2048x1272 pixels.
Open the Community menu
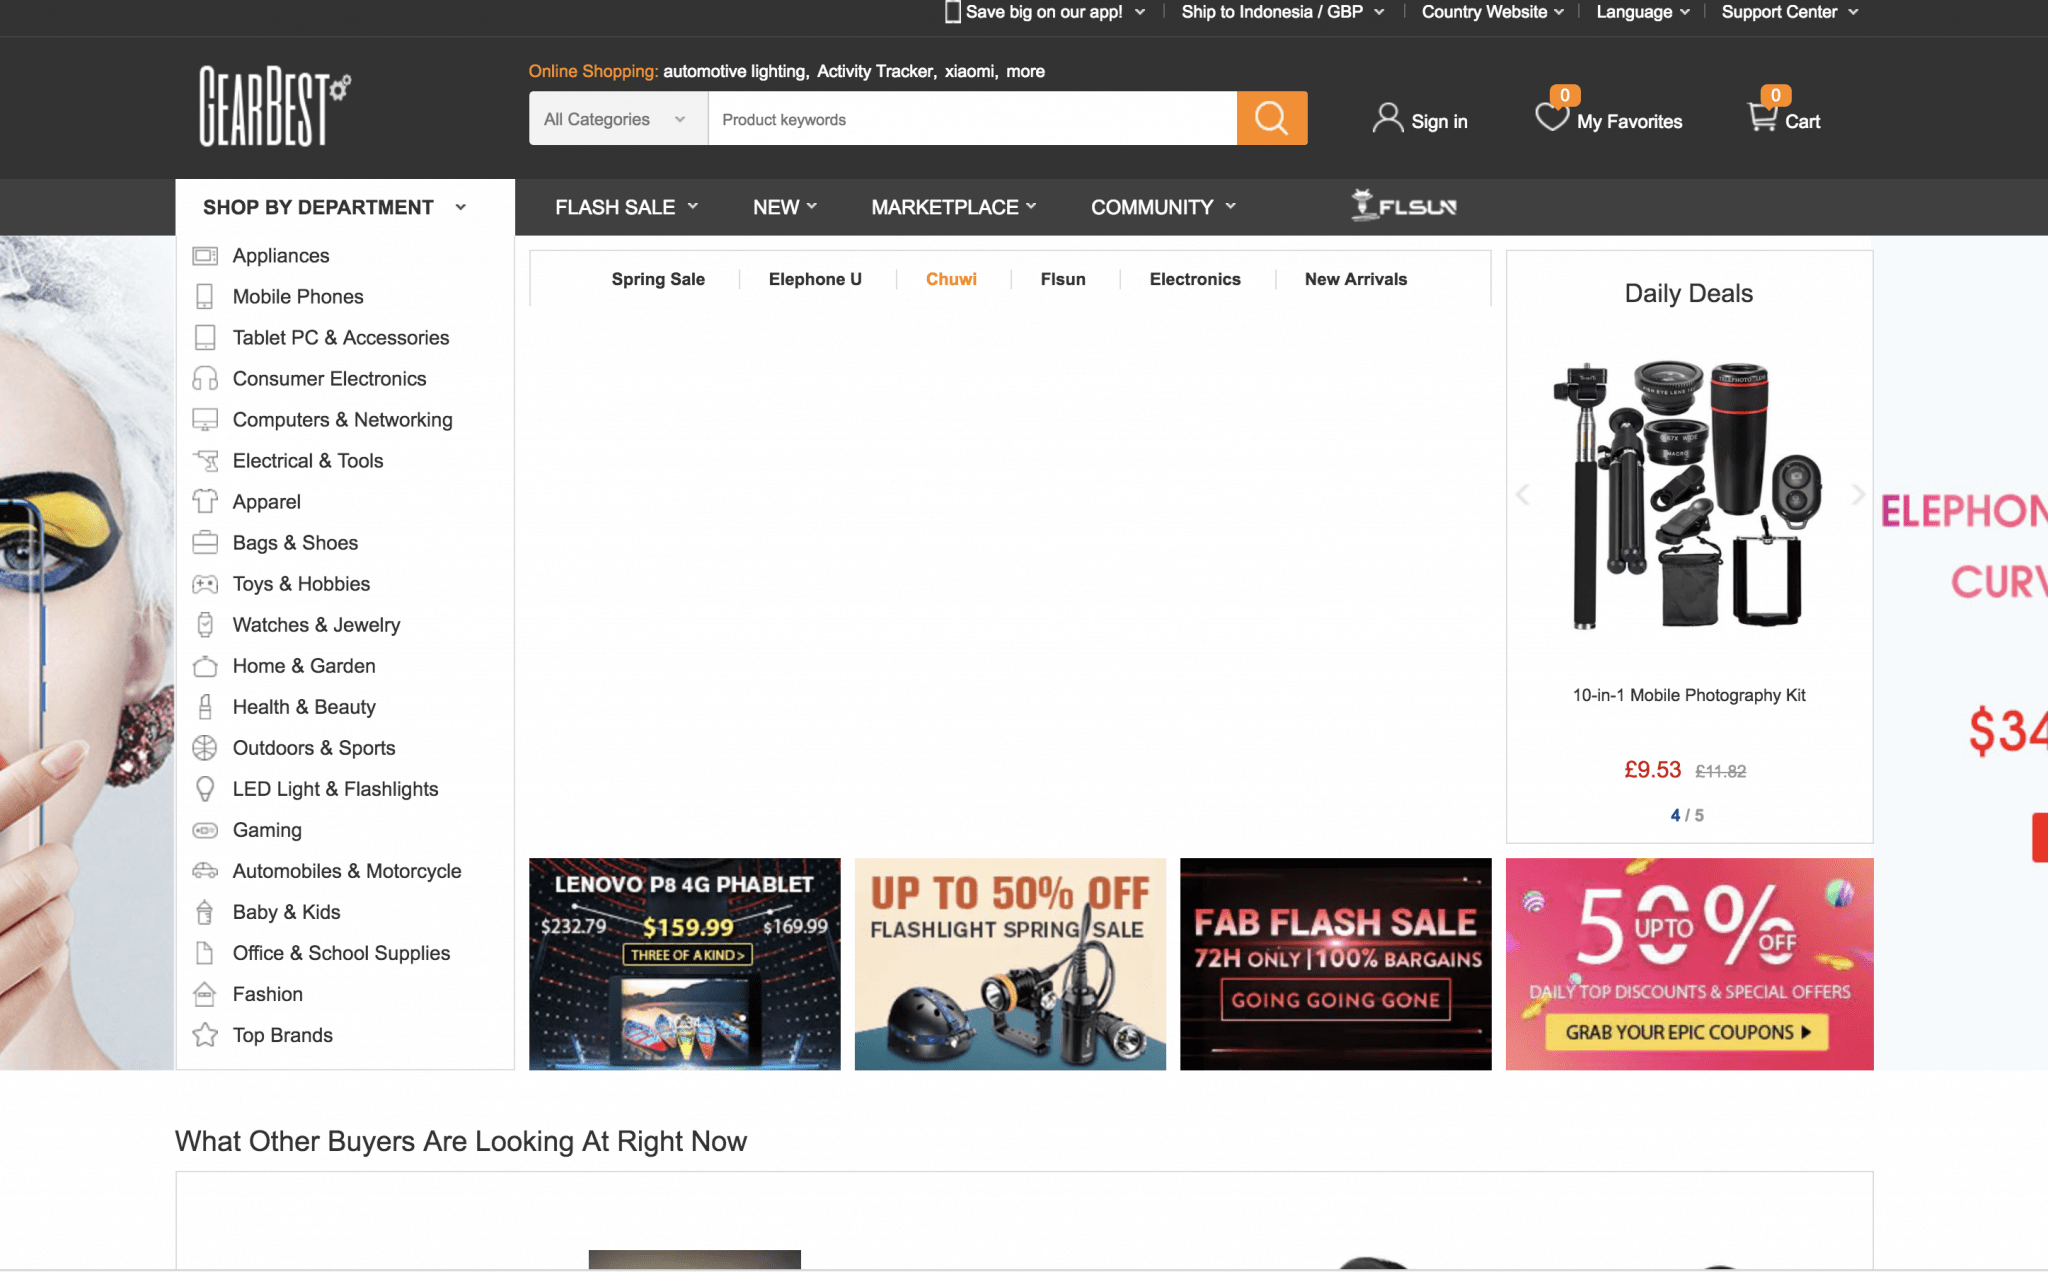1163,207
